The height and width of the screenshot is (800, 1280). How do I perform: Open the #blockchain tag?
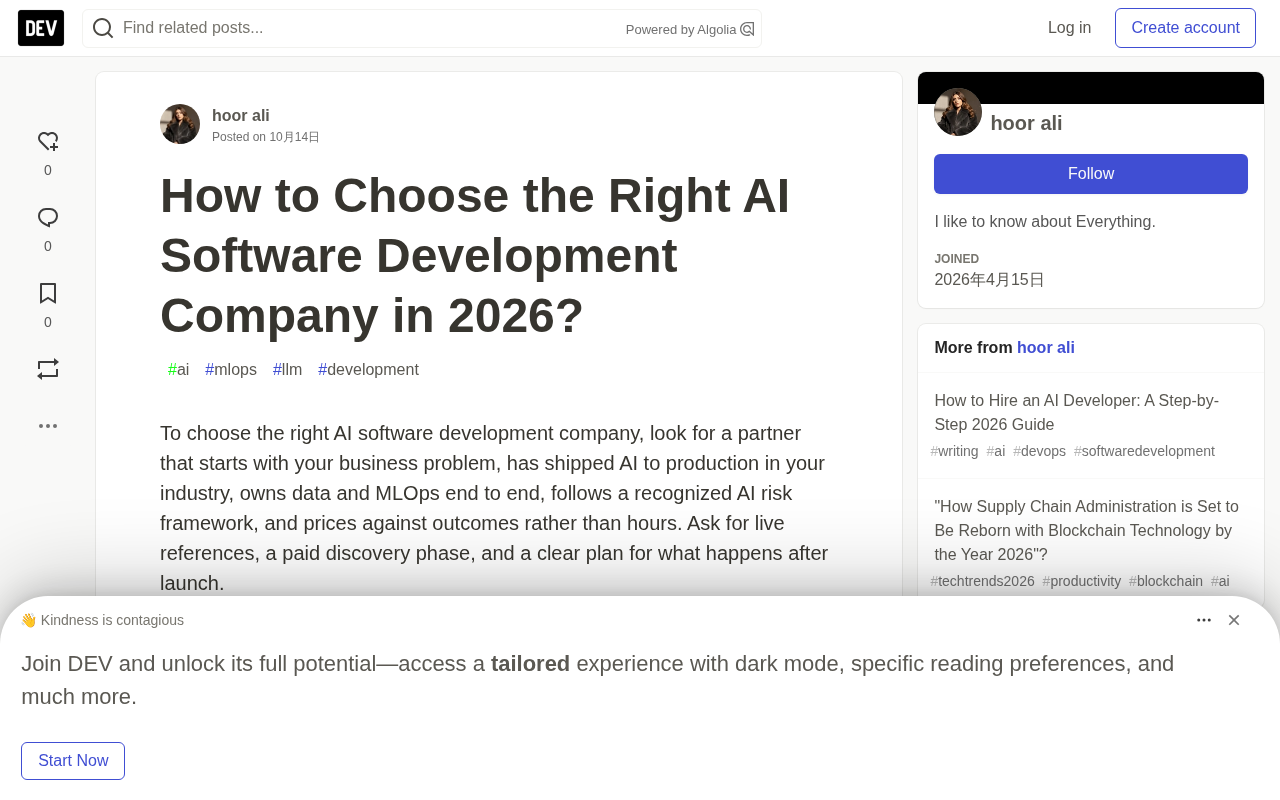pyautogui.click(x=1166, y=581)
